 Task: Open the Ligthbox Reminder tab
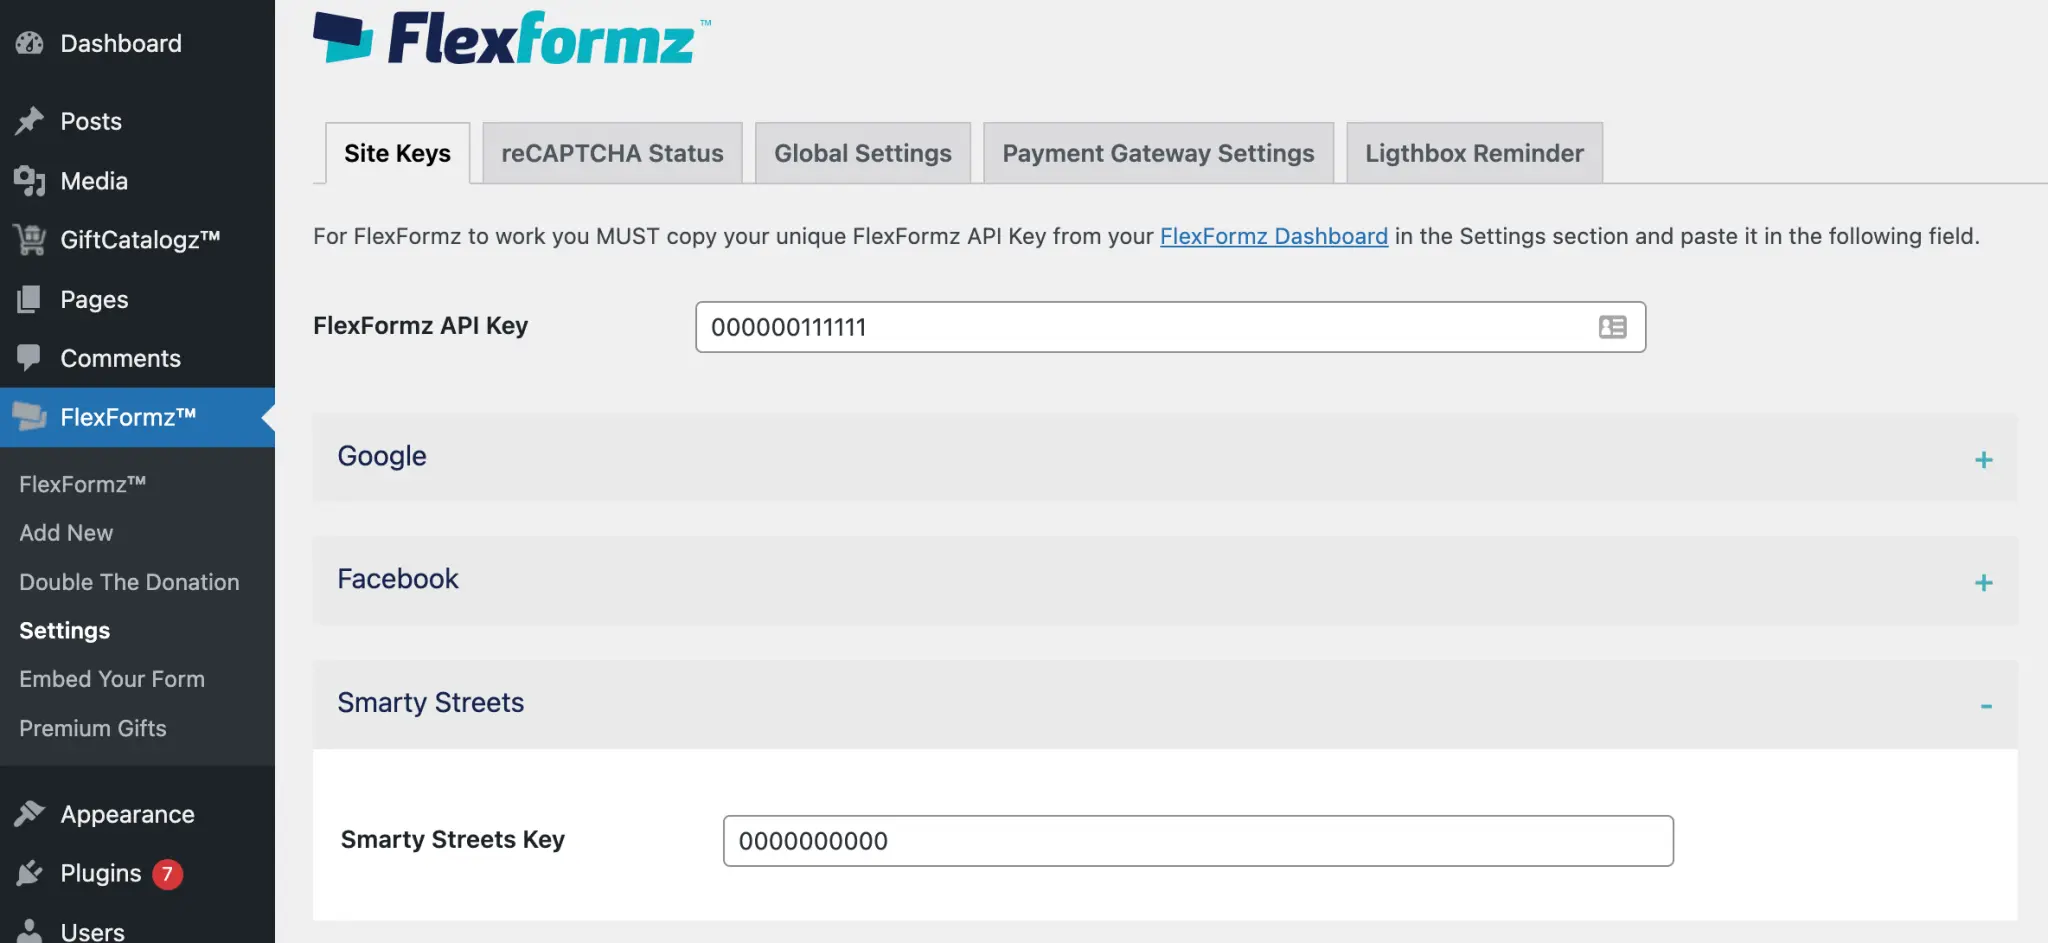[x=1474, y=153]
